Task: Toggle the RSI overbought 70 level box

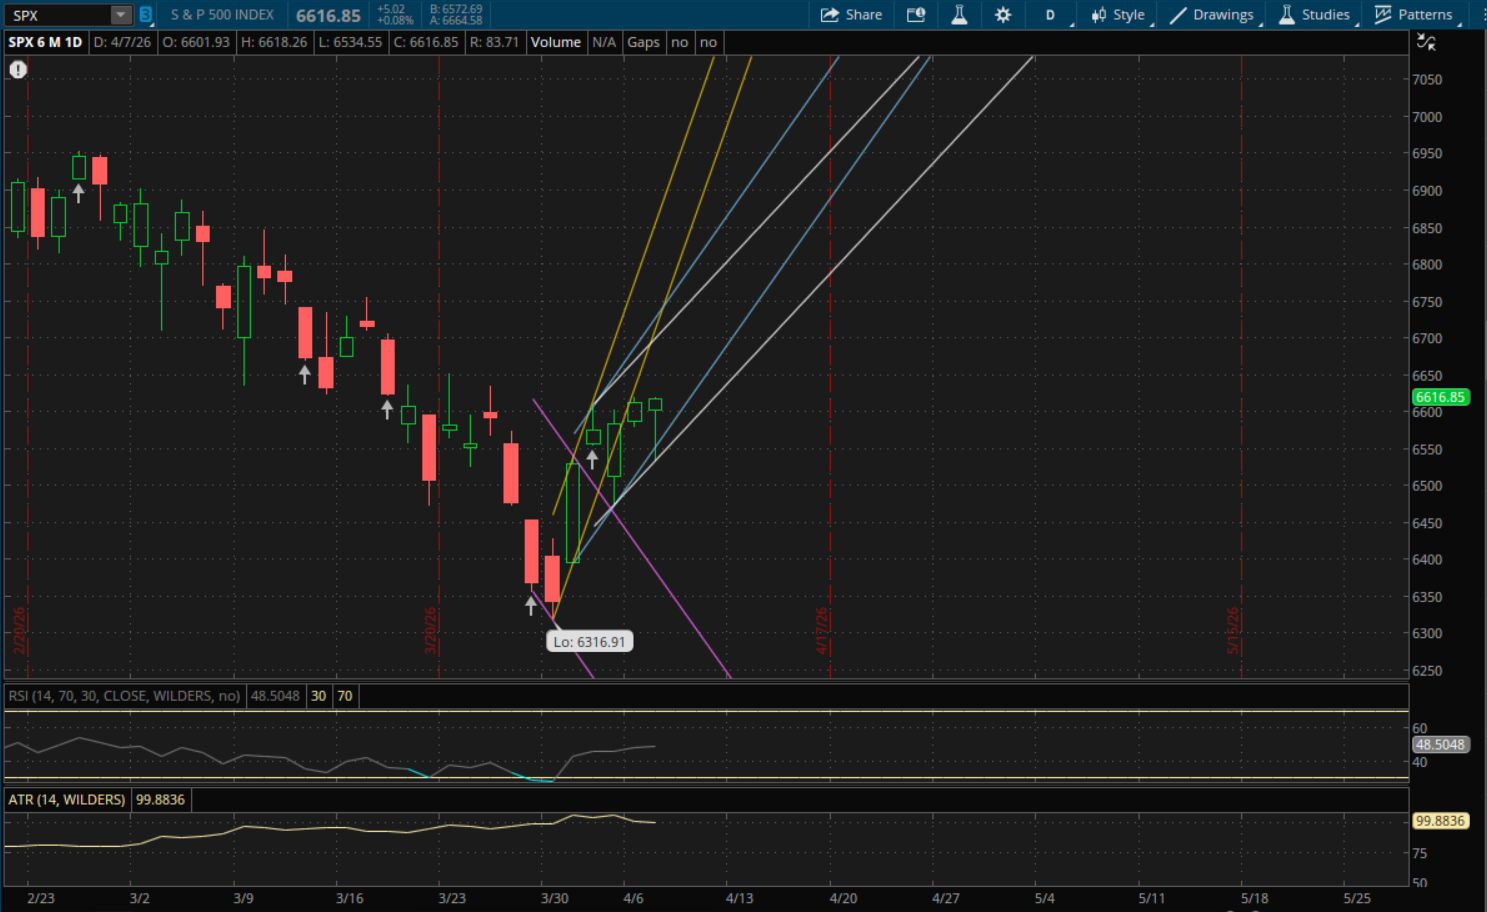Action: point(345,696)
